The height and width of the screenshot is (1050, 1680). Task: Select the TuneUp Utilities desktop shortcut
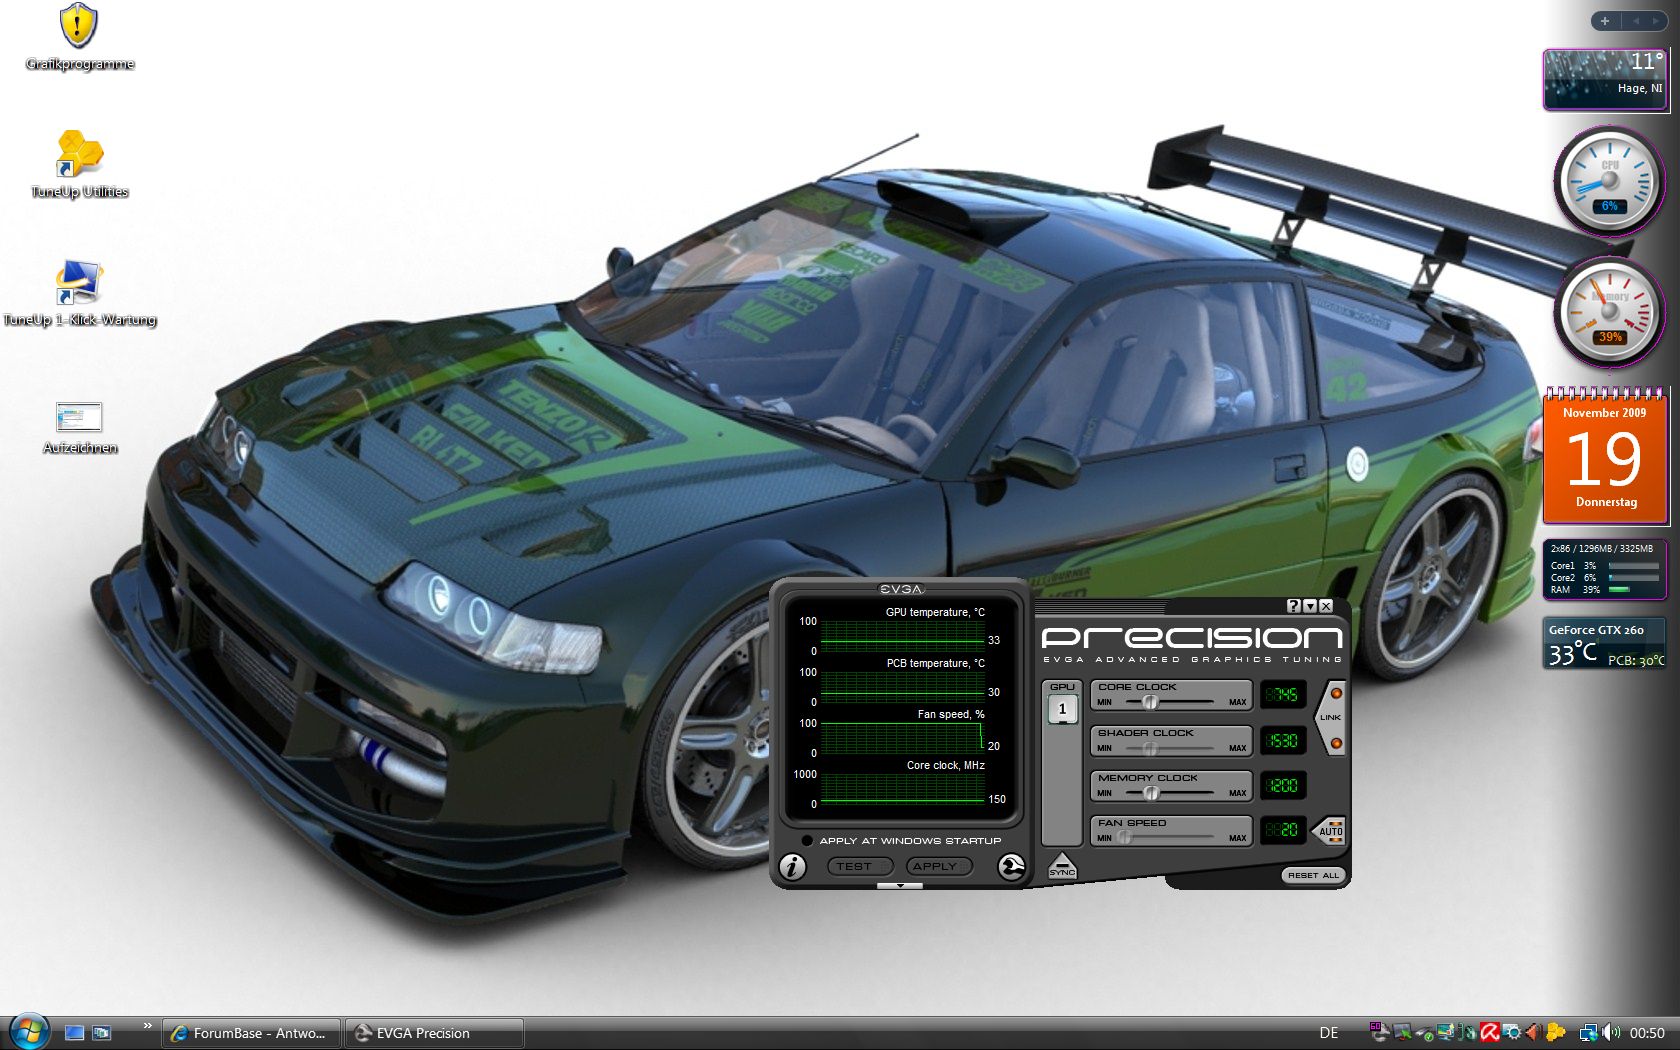[x=79, y=166]
